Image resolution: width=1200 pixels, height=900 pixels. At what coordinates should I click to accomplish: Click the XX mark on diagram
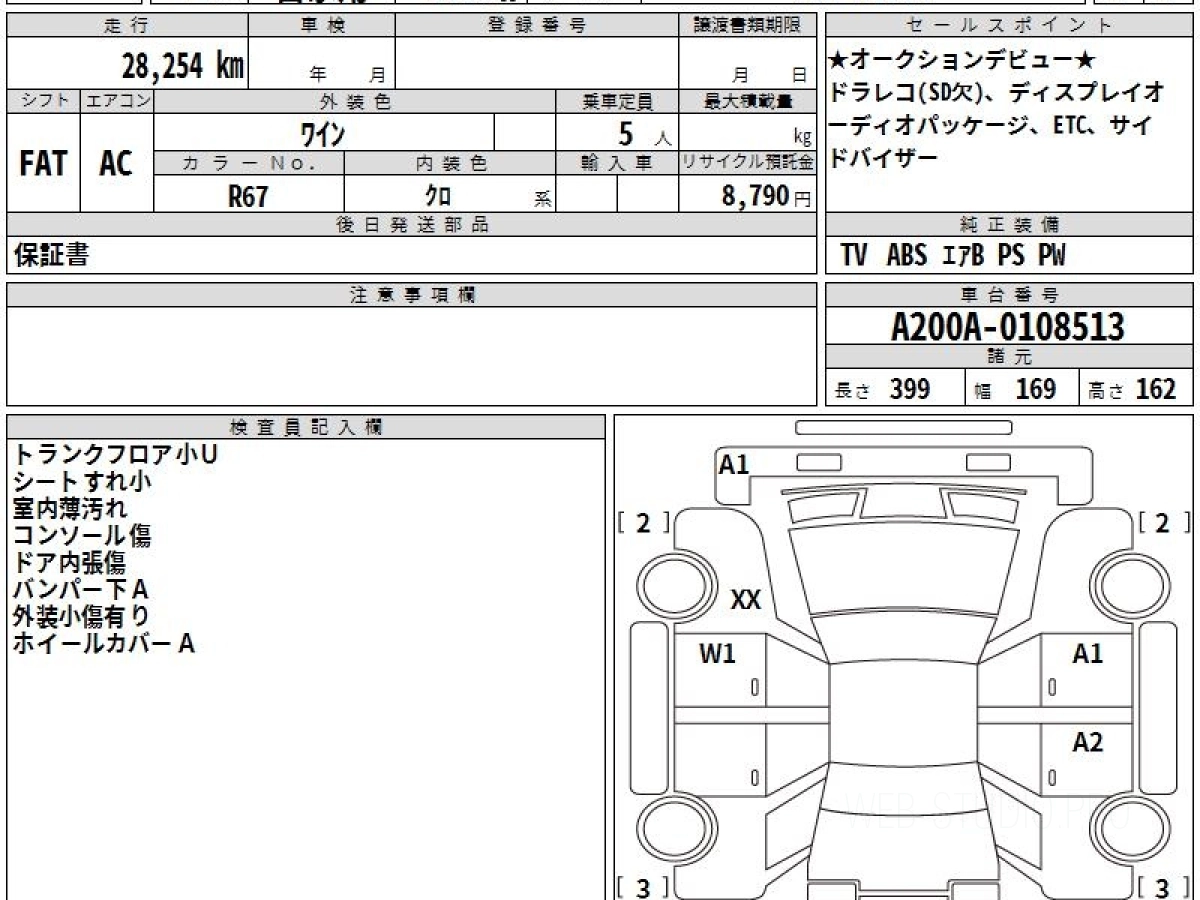tap(746, 600)
